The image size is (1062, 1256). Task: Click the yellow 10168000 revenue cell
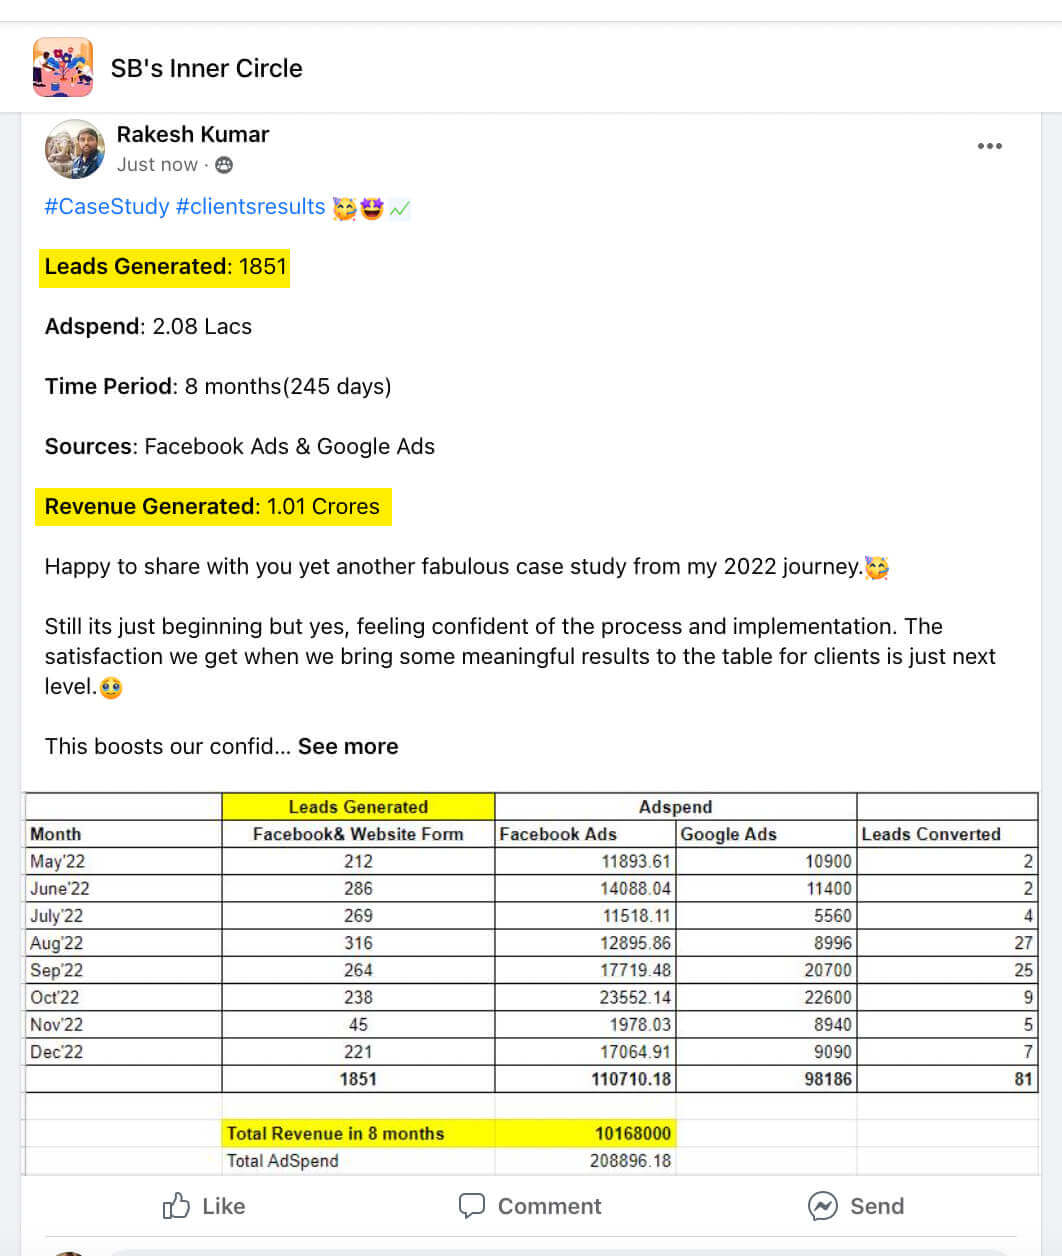click(632, 1133)
